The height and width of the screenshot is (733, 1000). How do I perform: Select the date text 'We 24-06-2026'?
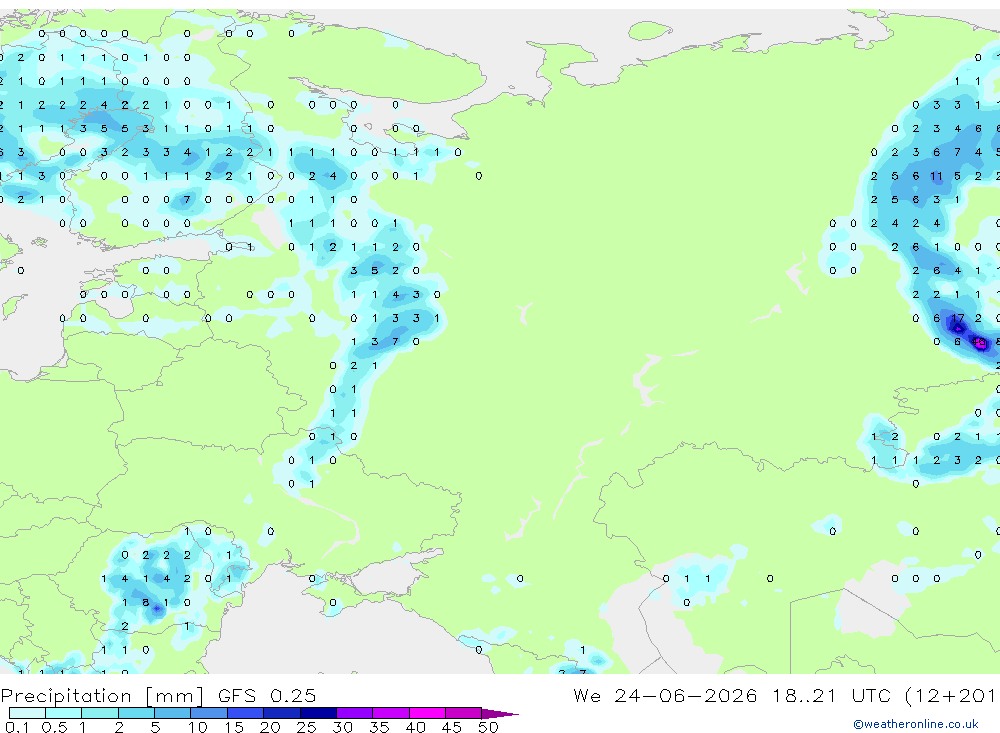coord(665,695)
